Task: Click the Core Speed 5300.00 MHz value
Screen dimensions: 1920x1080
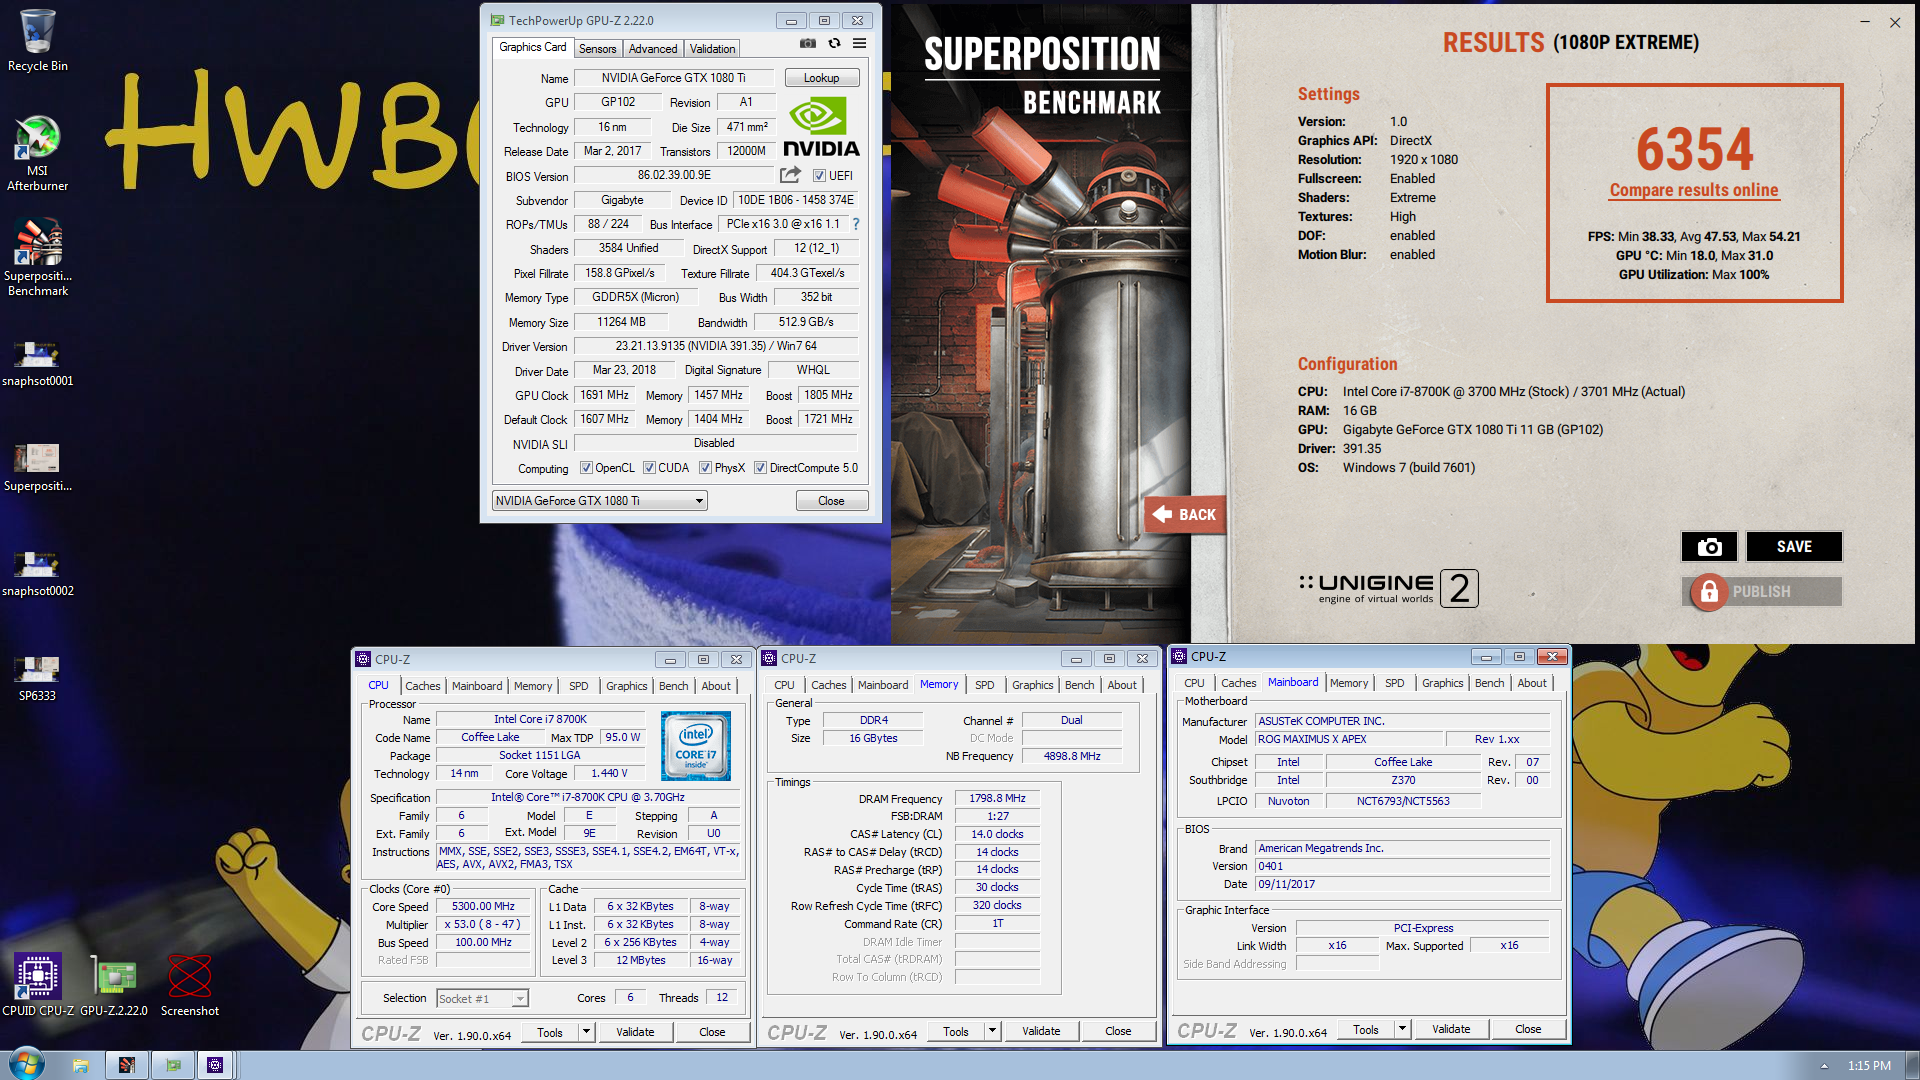Action: pyautogui.click(x=483, y=906)
